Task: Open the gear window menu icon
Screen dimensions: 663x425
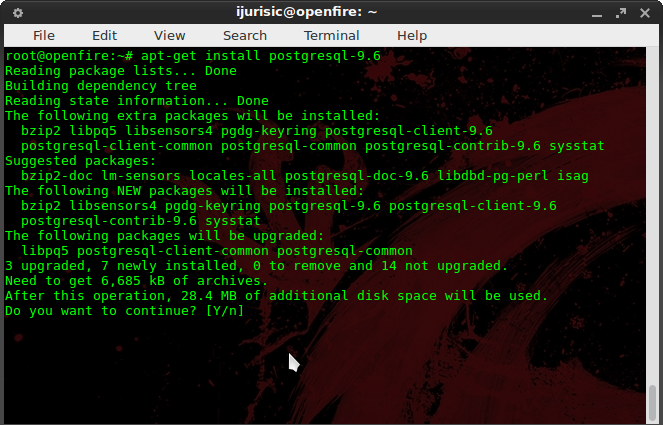Action: 18,13
